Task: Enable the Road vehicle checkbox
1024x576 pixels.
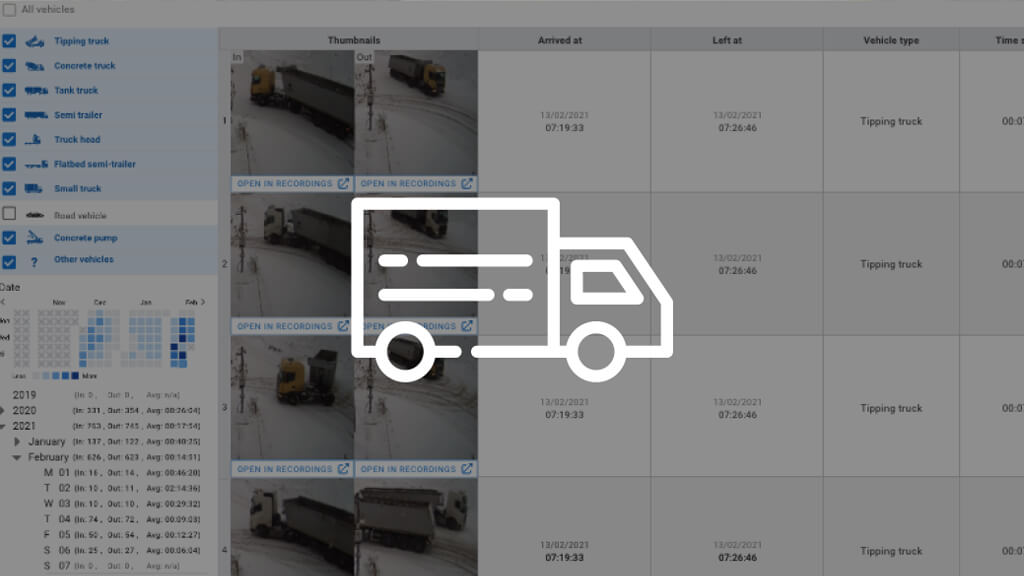Action: click(9, 214)
